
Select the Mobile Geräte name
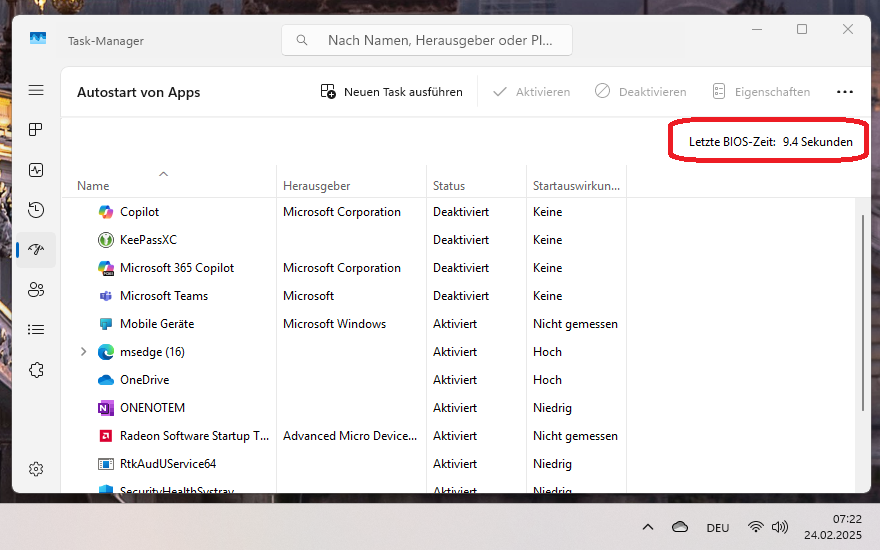[x=157, y=324]
